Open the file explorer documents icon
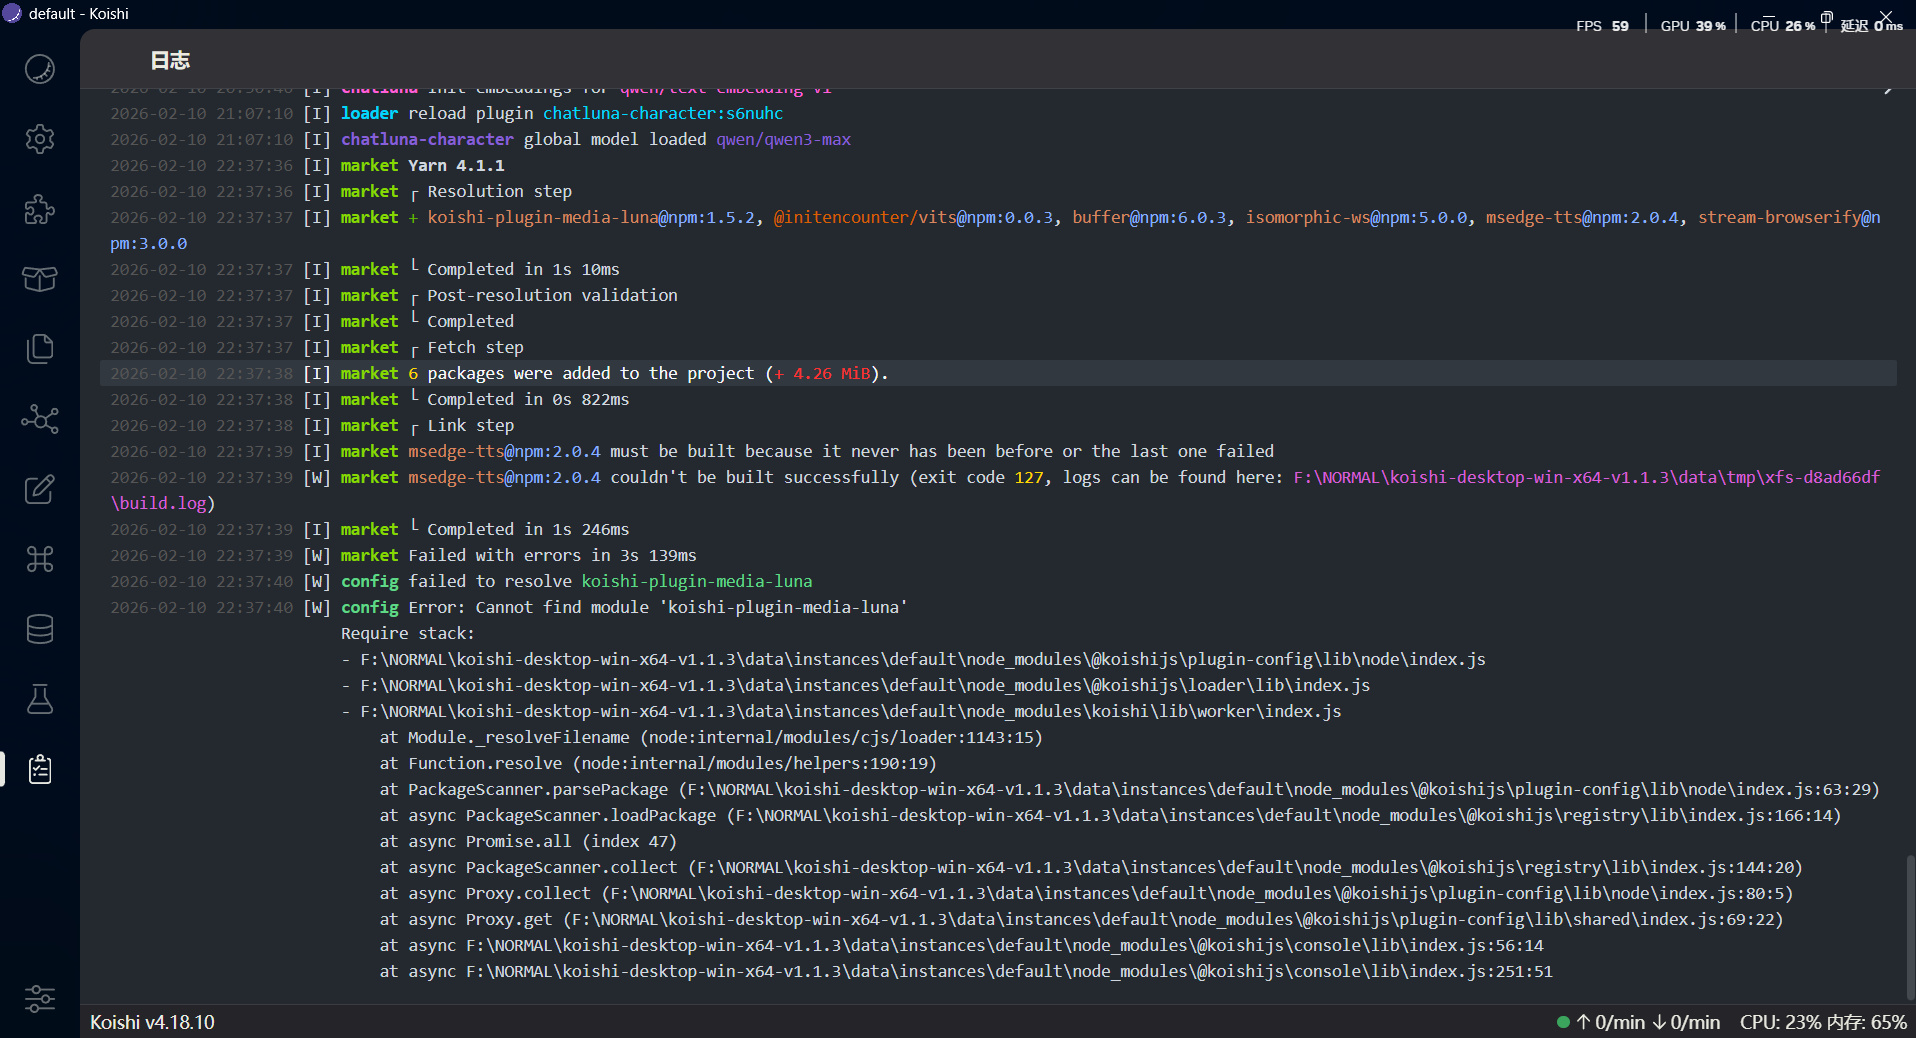 (x=40, y=349)
